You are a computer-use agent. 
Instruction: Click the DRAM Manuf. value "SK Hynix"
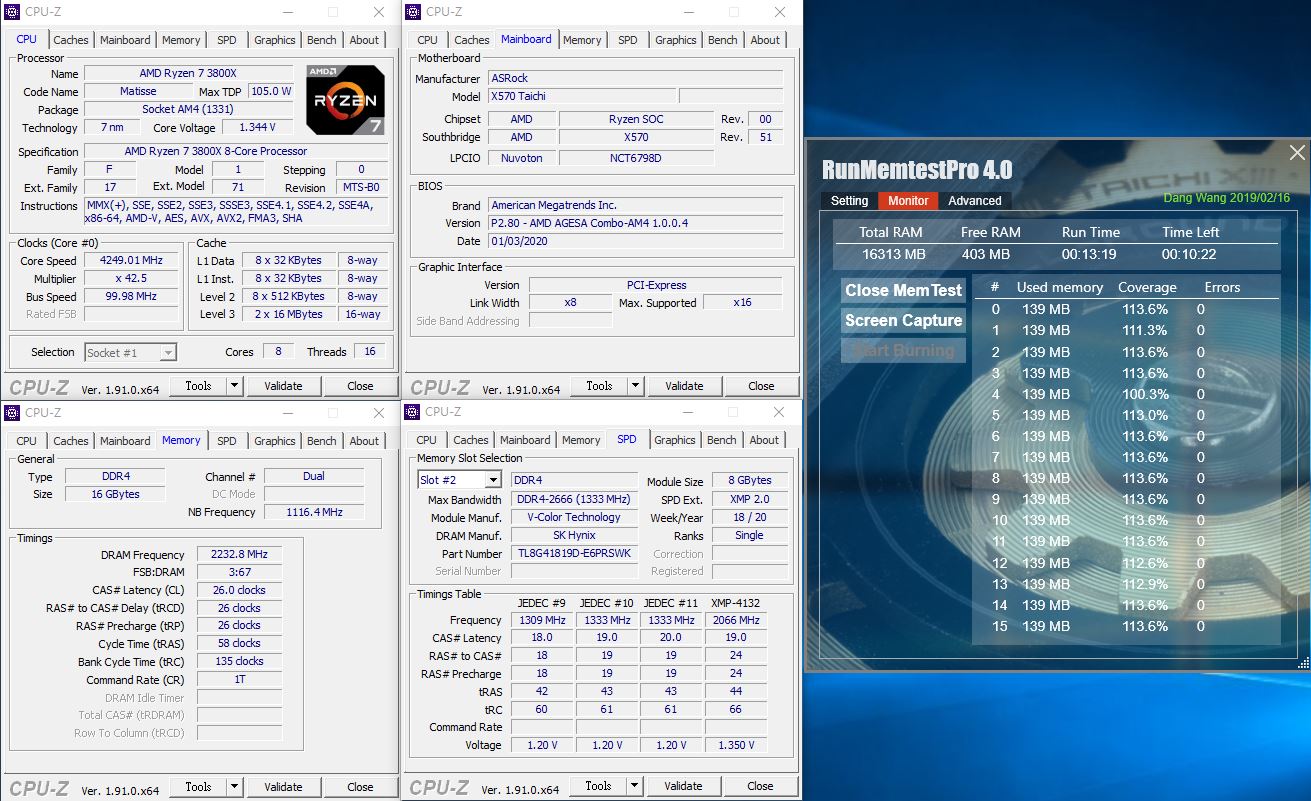[574, 535]
